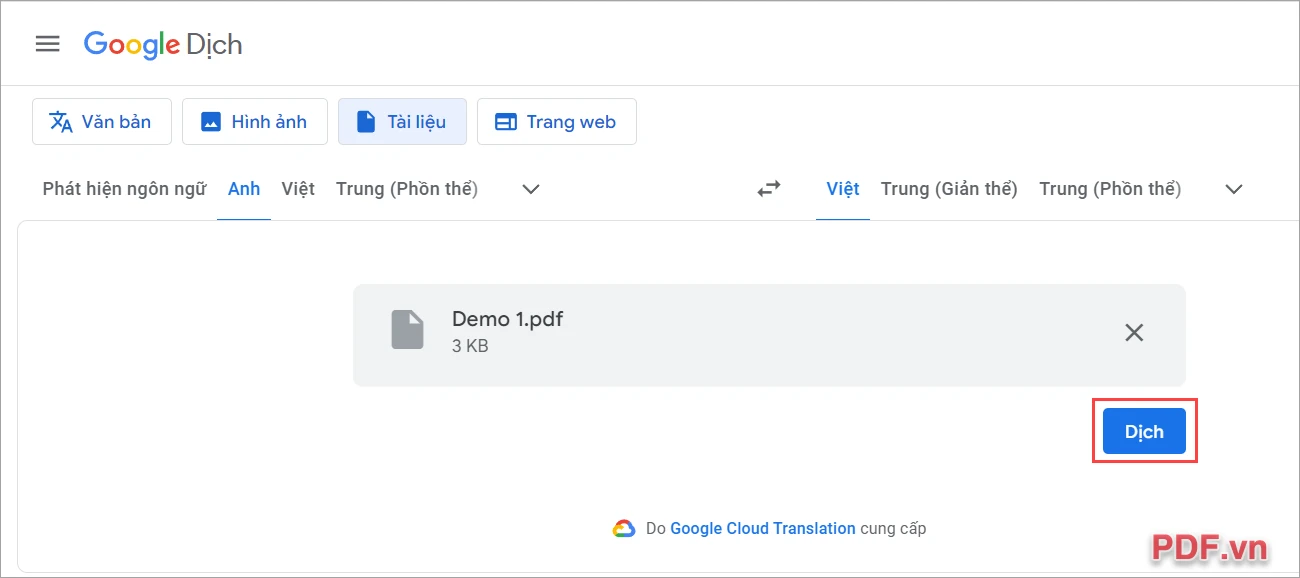This screenshot has width=1300, height=578.
Task: Choose Phát hiện ngôn ngữ as source
Action: pos(124,188)
